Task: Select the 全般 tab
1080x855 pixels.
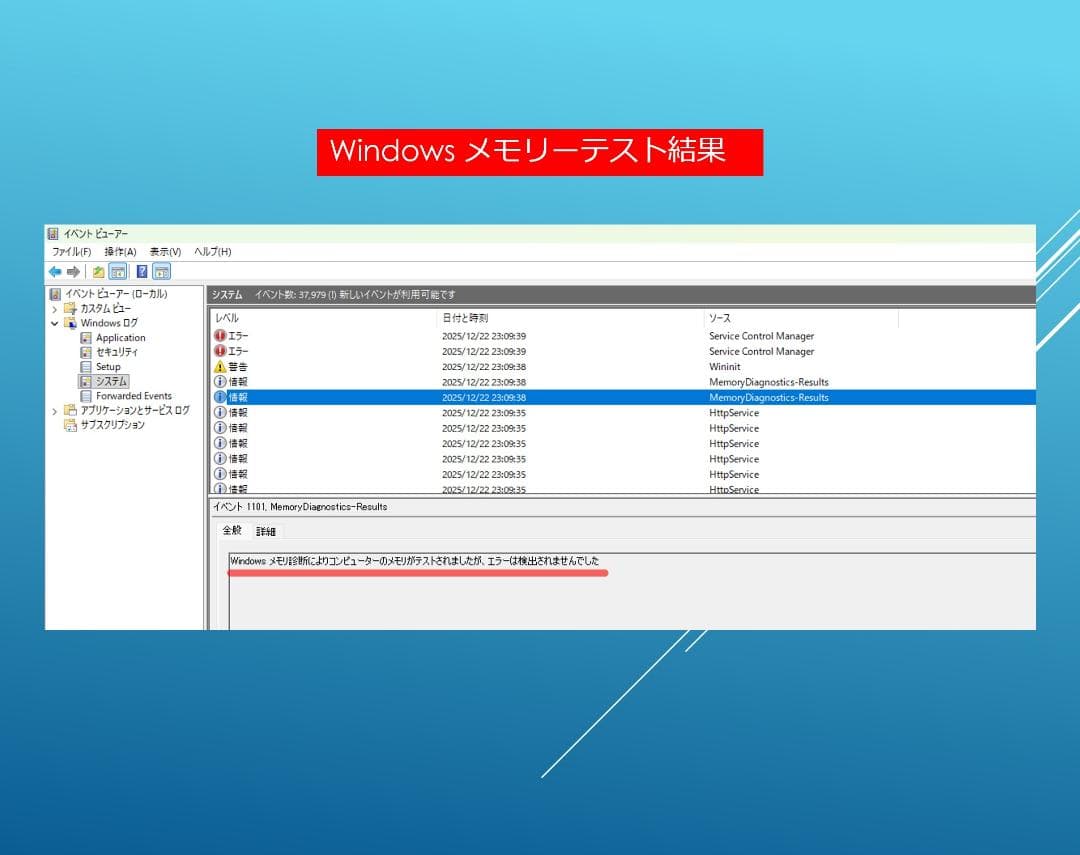Action: (231, 531)
